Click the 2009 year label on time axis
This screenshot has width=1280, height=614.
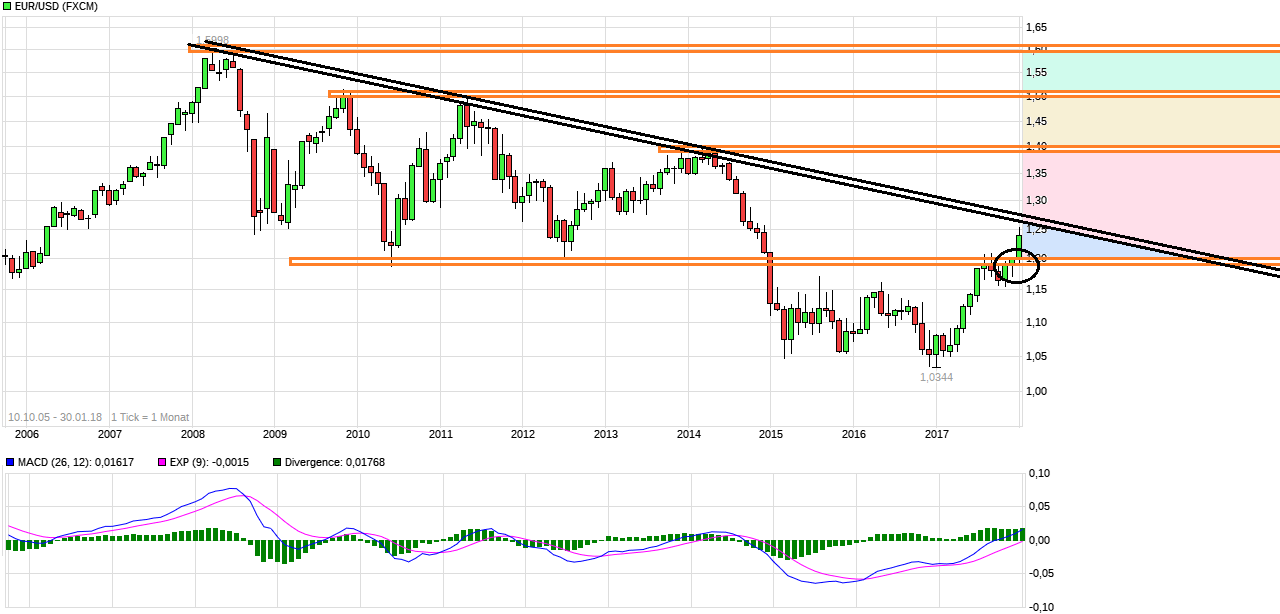click(275, 434)
